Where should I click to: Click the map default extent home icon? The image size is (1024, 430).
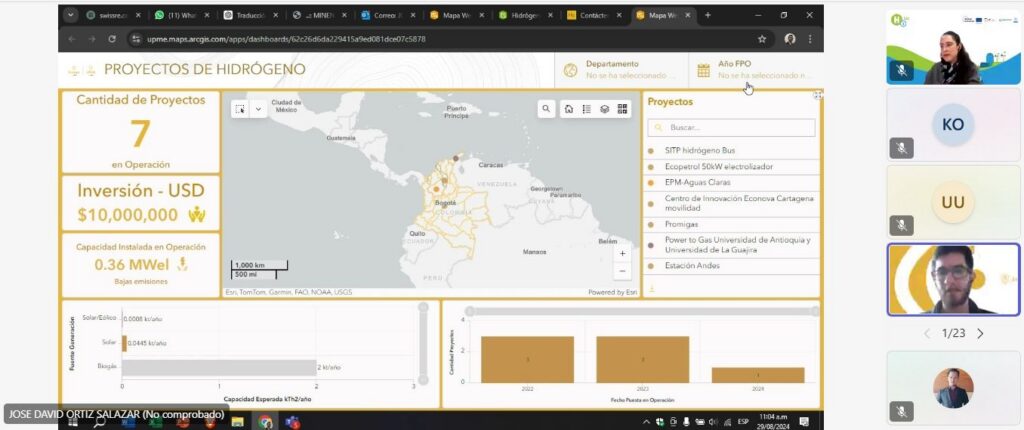569,109
